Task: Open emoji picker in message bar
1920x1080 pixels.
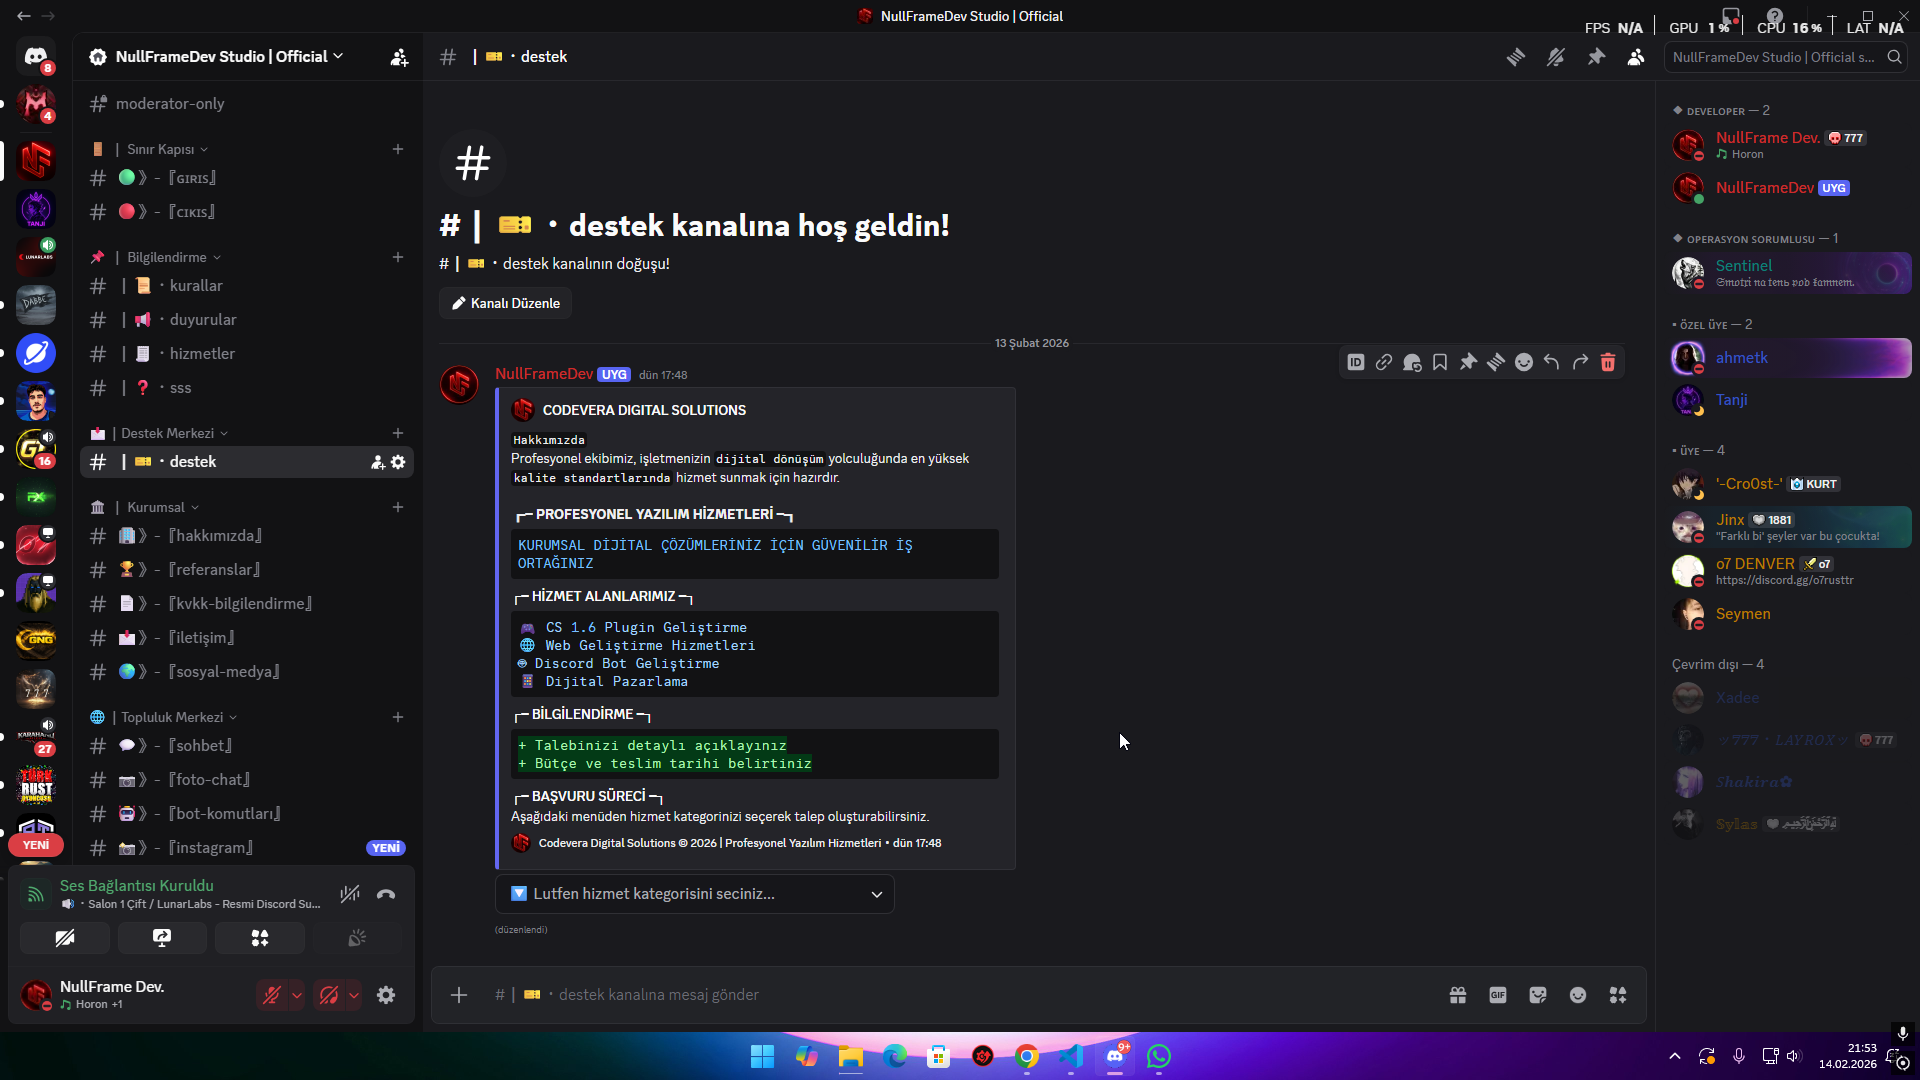Action: pyautogui.click(x=1578, y=995)
